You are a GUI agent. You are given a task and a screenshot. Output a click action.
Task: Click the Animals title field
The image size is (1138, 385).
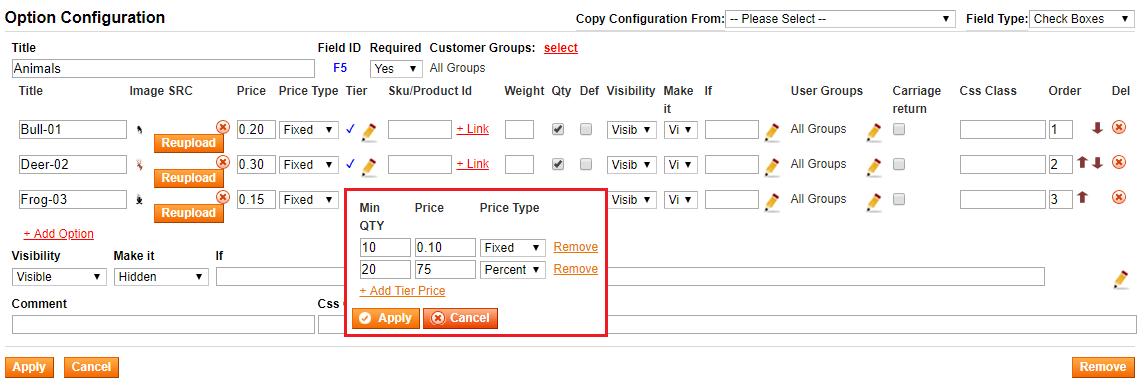(163, 68)
